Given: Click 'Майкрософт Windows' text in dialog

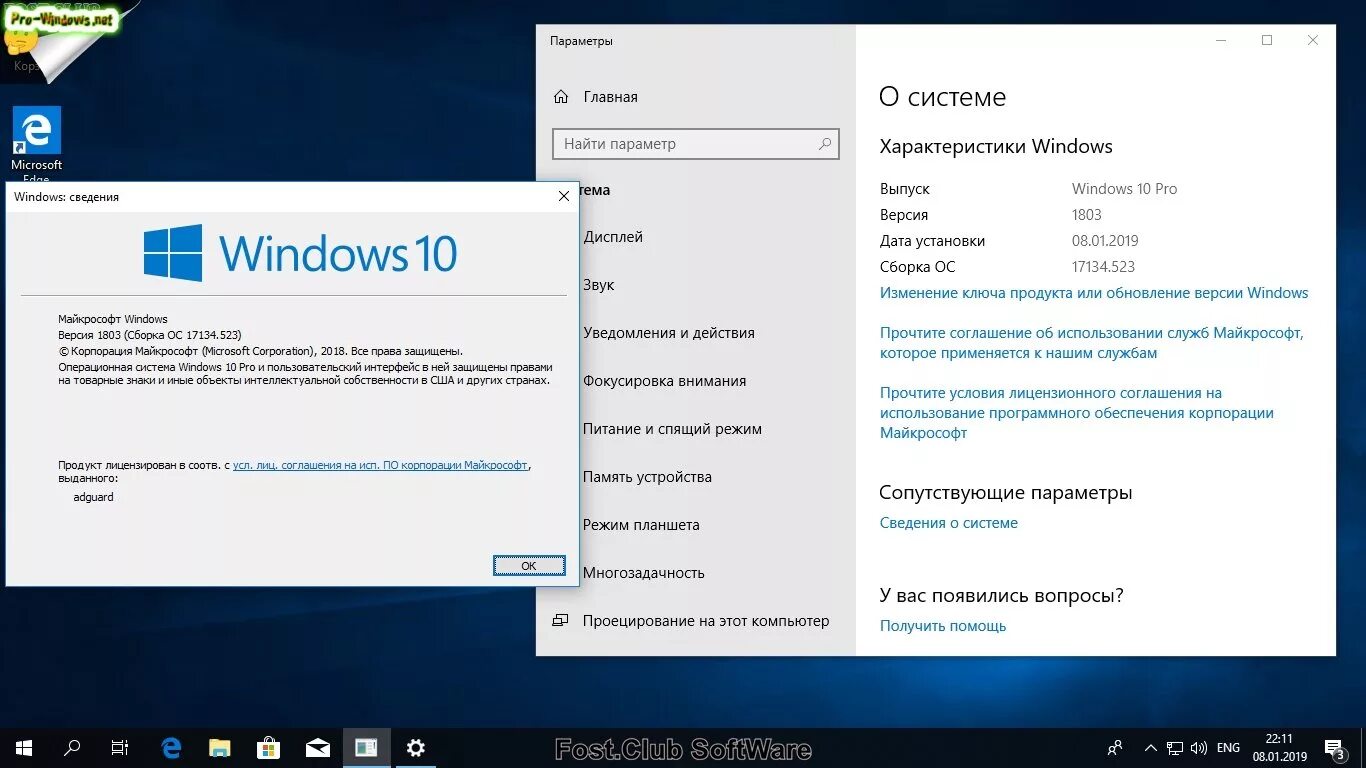Looking at the screenshot, I should 113,319.
